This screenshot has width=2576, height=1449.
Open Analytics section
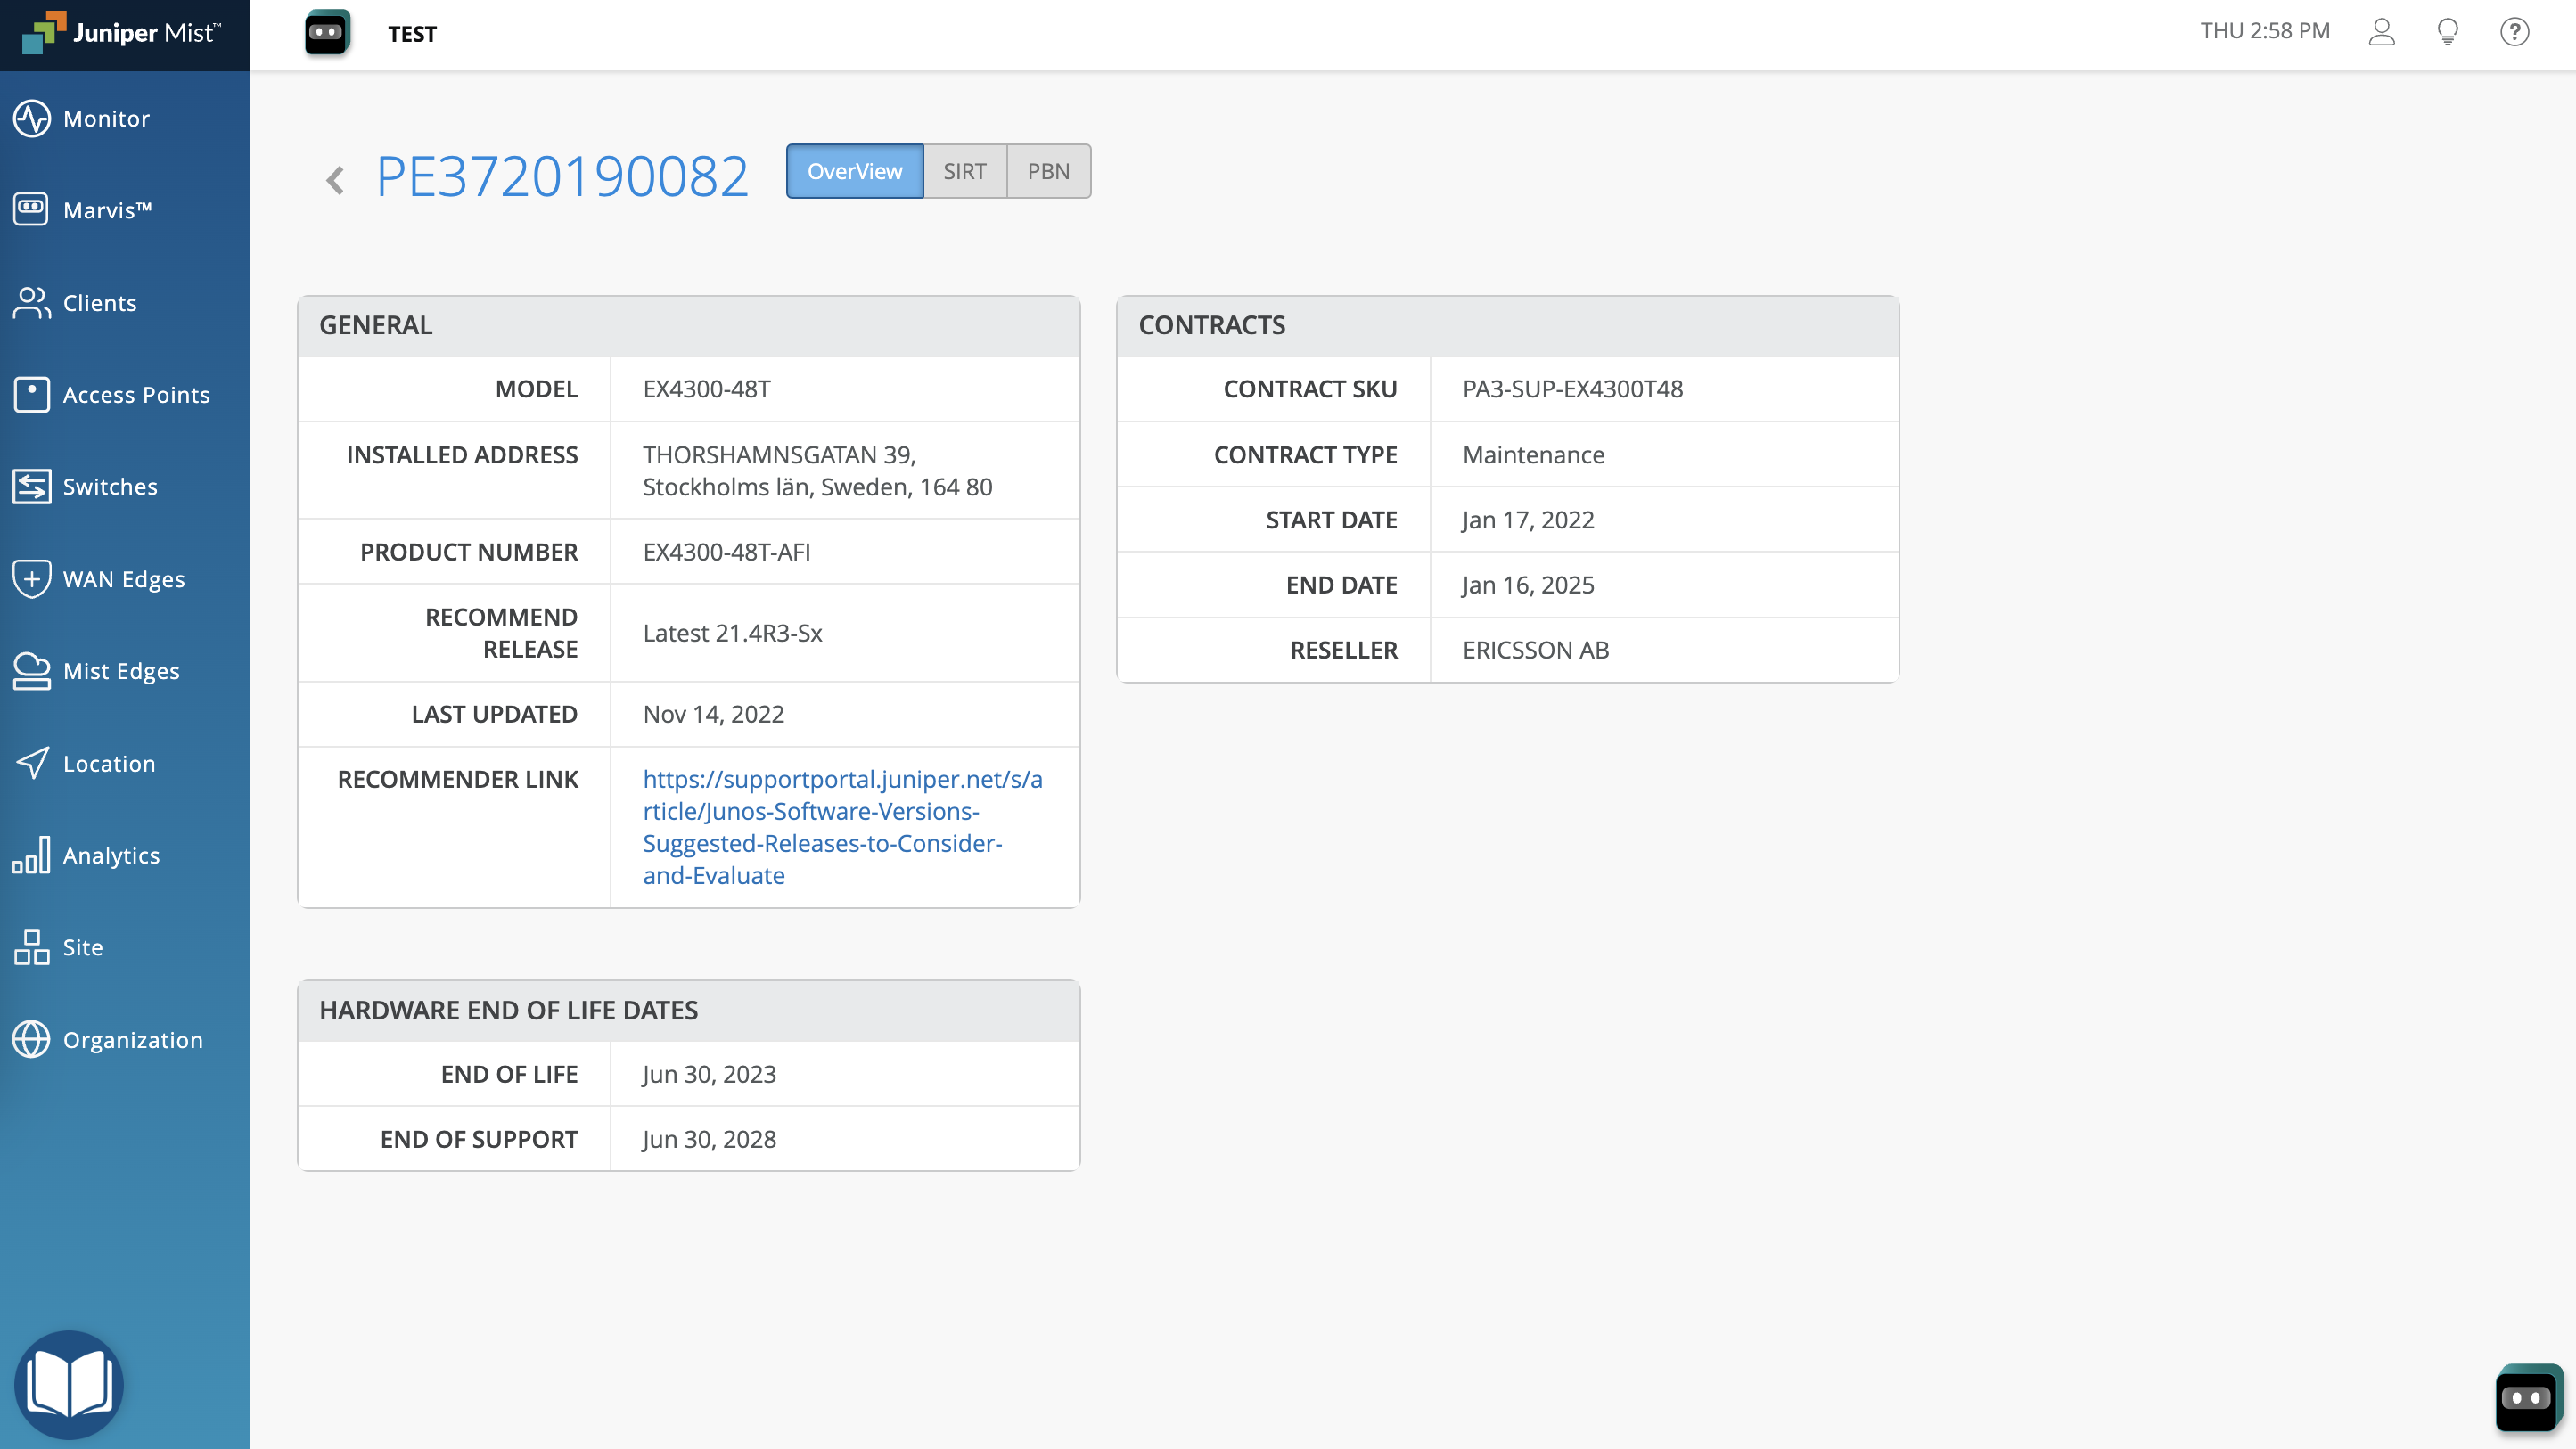pos(111,855)
